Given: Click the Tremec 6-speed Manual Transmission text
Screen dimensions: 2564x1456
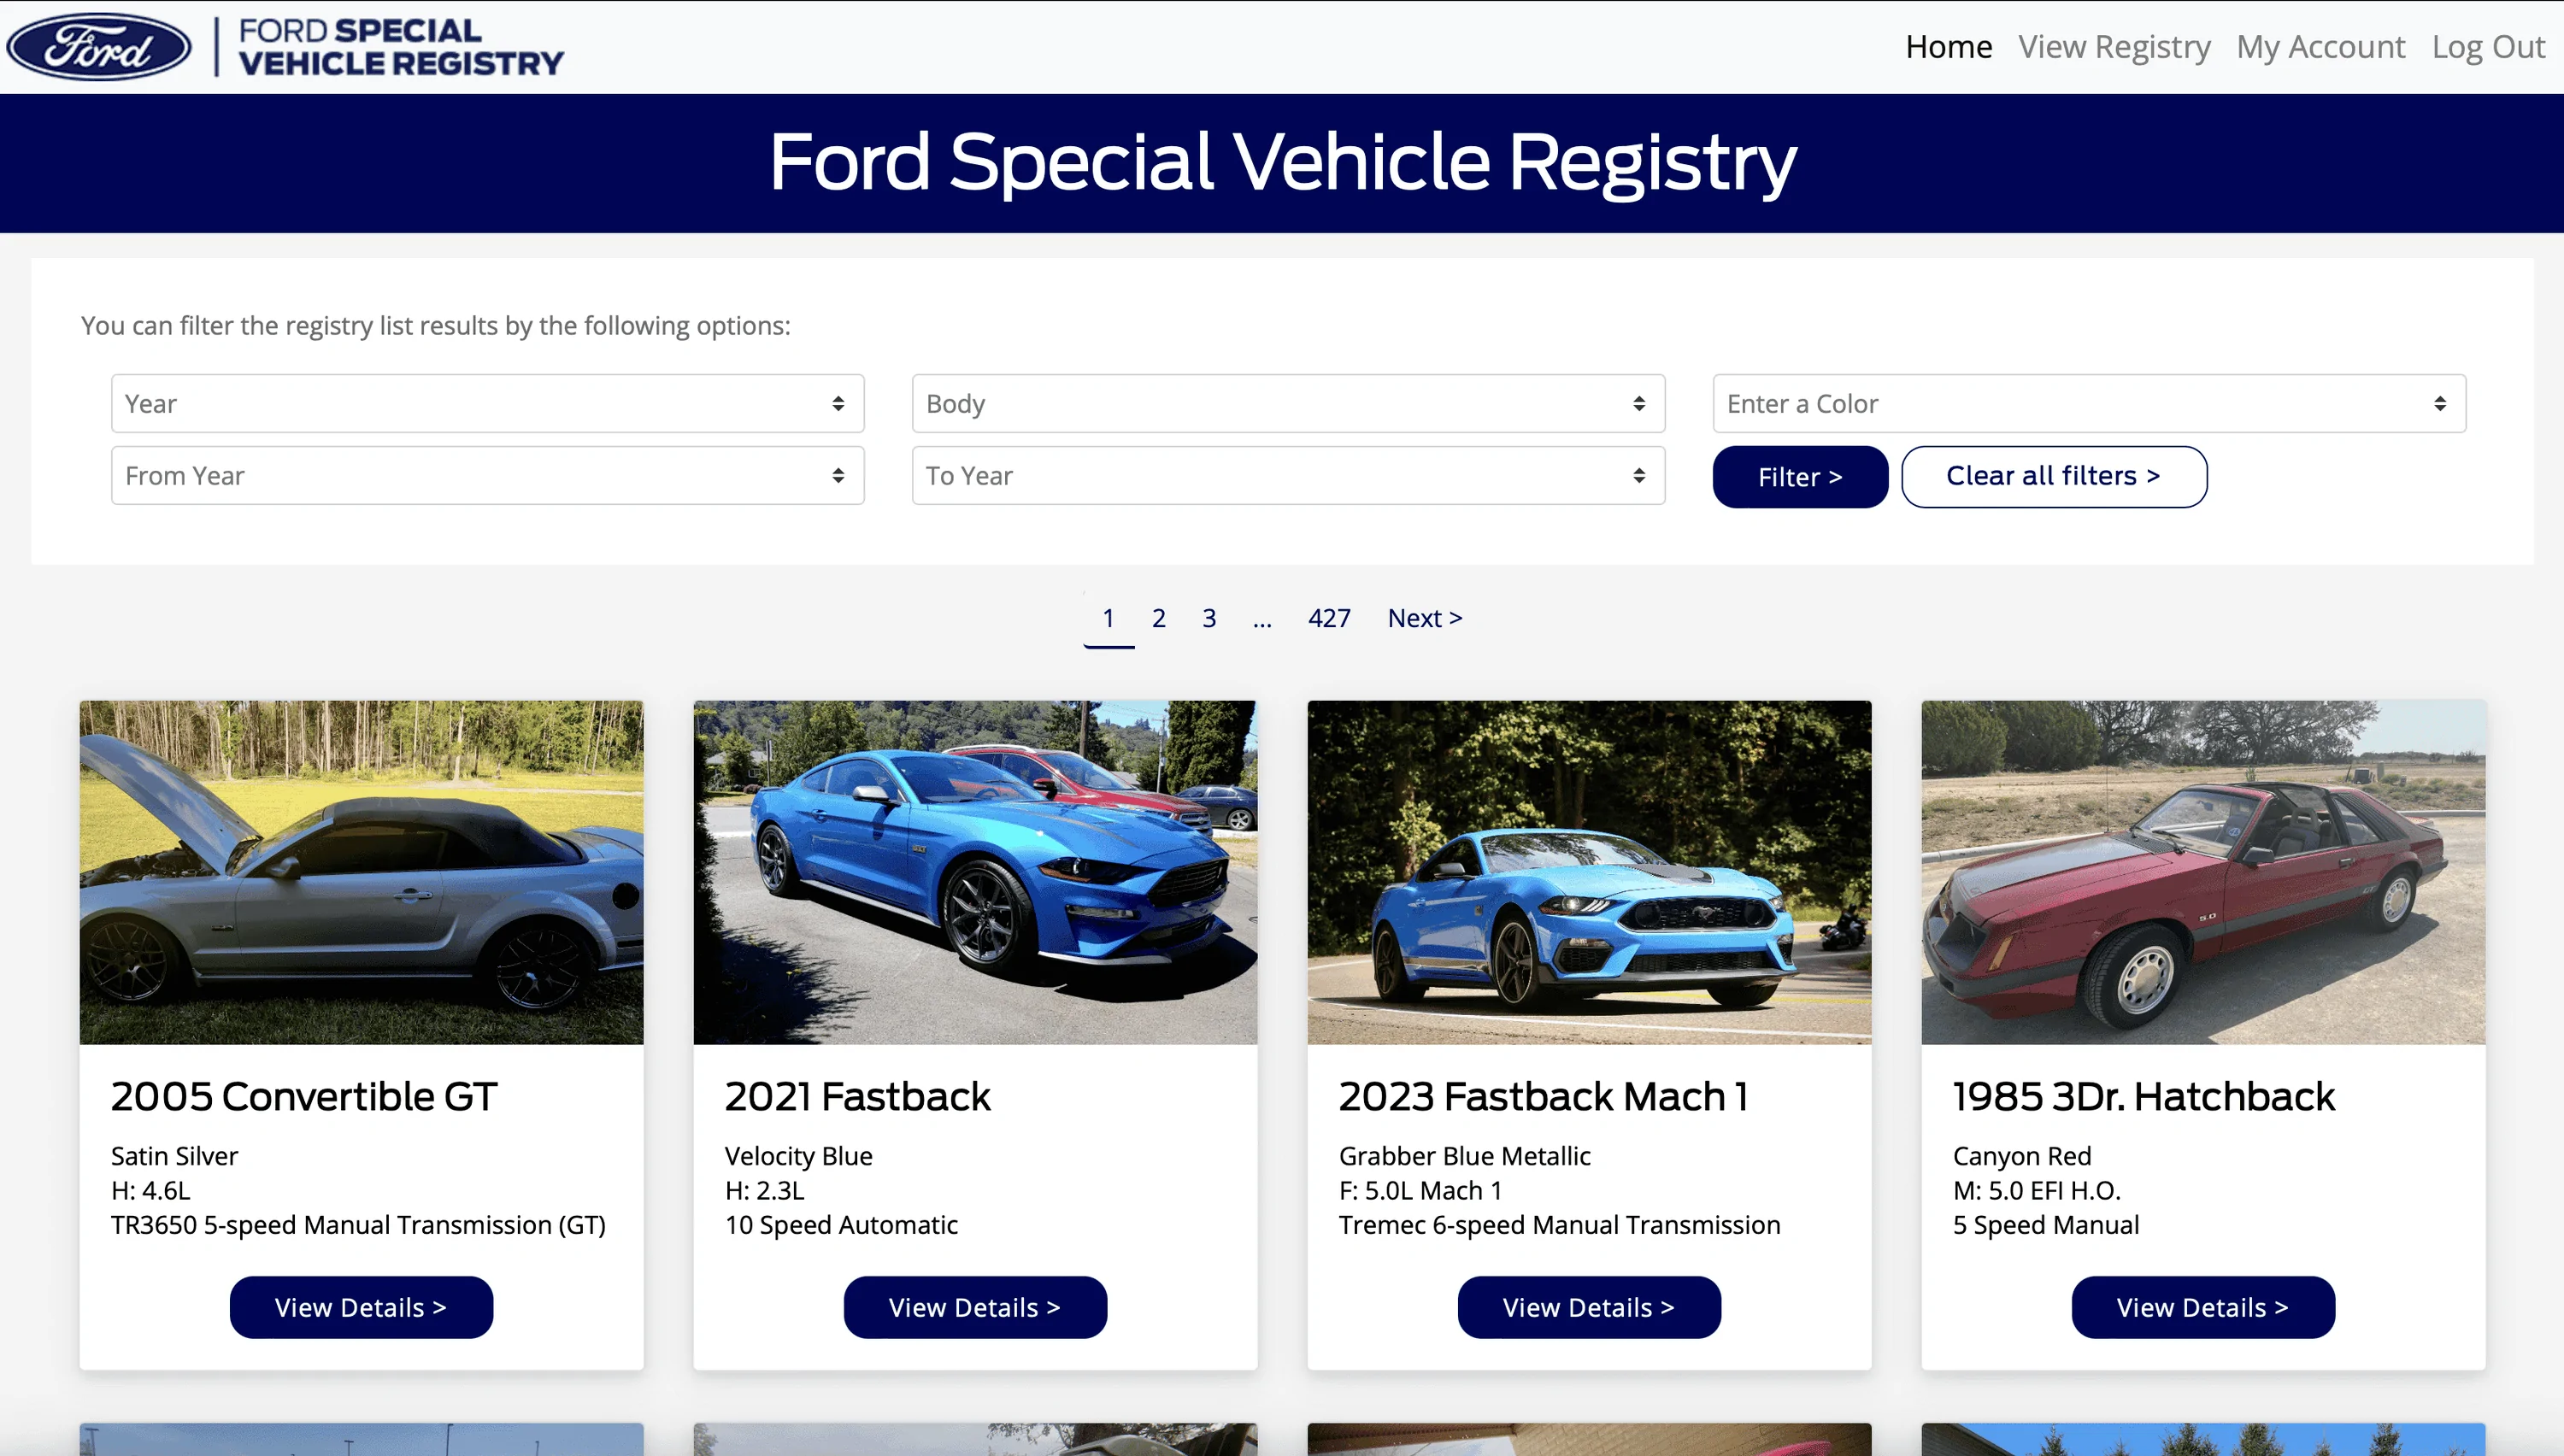Looking at the screenshot, I should pyautogui.click(x=1559, y=1225).
